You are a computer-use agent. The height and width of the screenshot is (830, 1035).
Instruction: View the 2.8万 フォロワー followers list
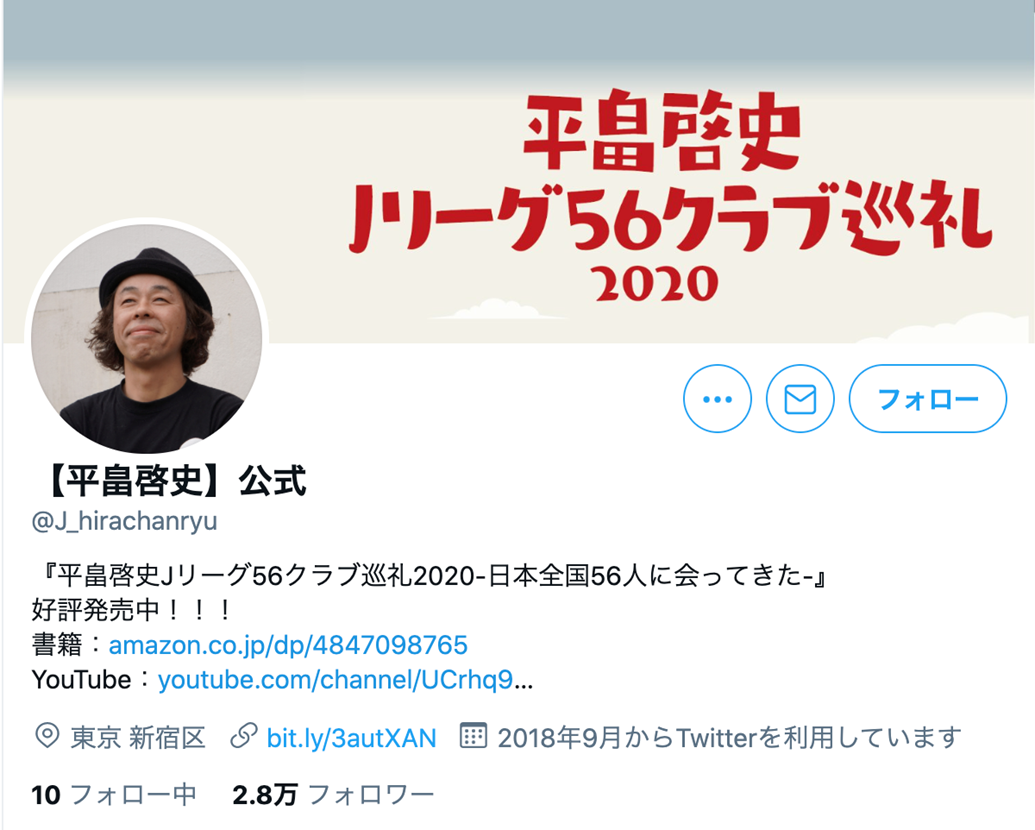tap(333, 794)
